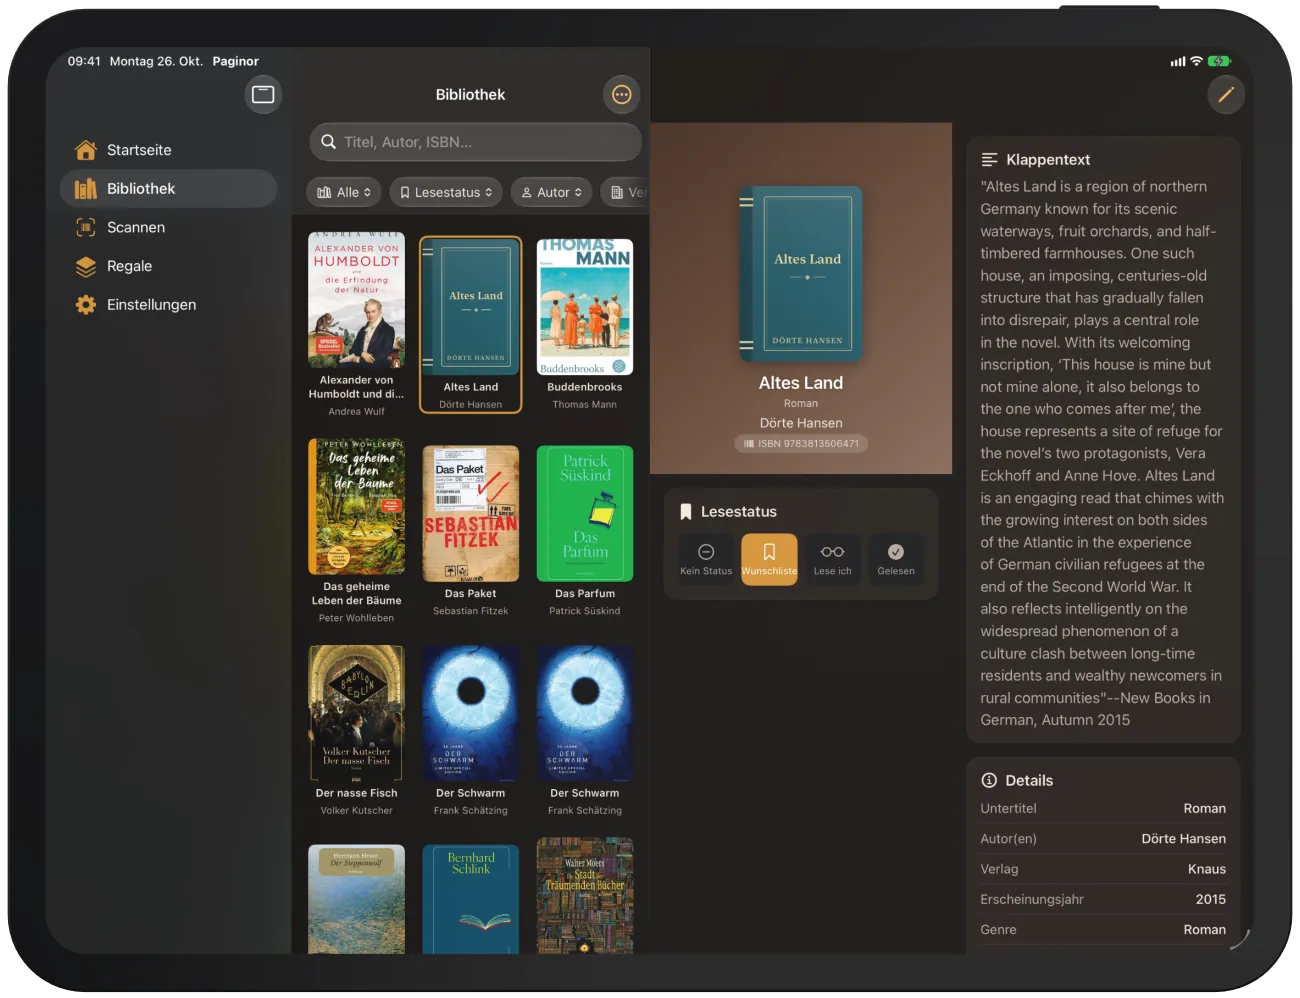This screenshot has height=998, width=1300.
Task: Click the Altes Land cover in detail pane
Action: click(x=801, y=274)
